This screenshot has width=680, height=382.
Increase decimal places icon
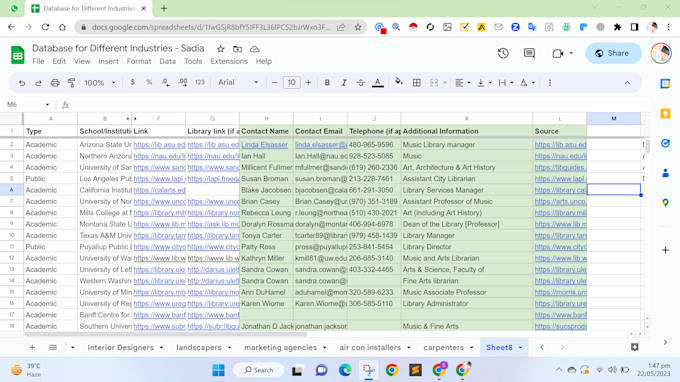pos(183,82)
